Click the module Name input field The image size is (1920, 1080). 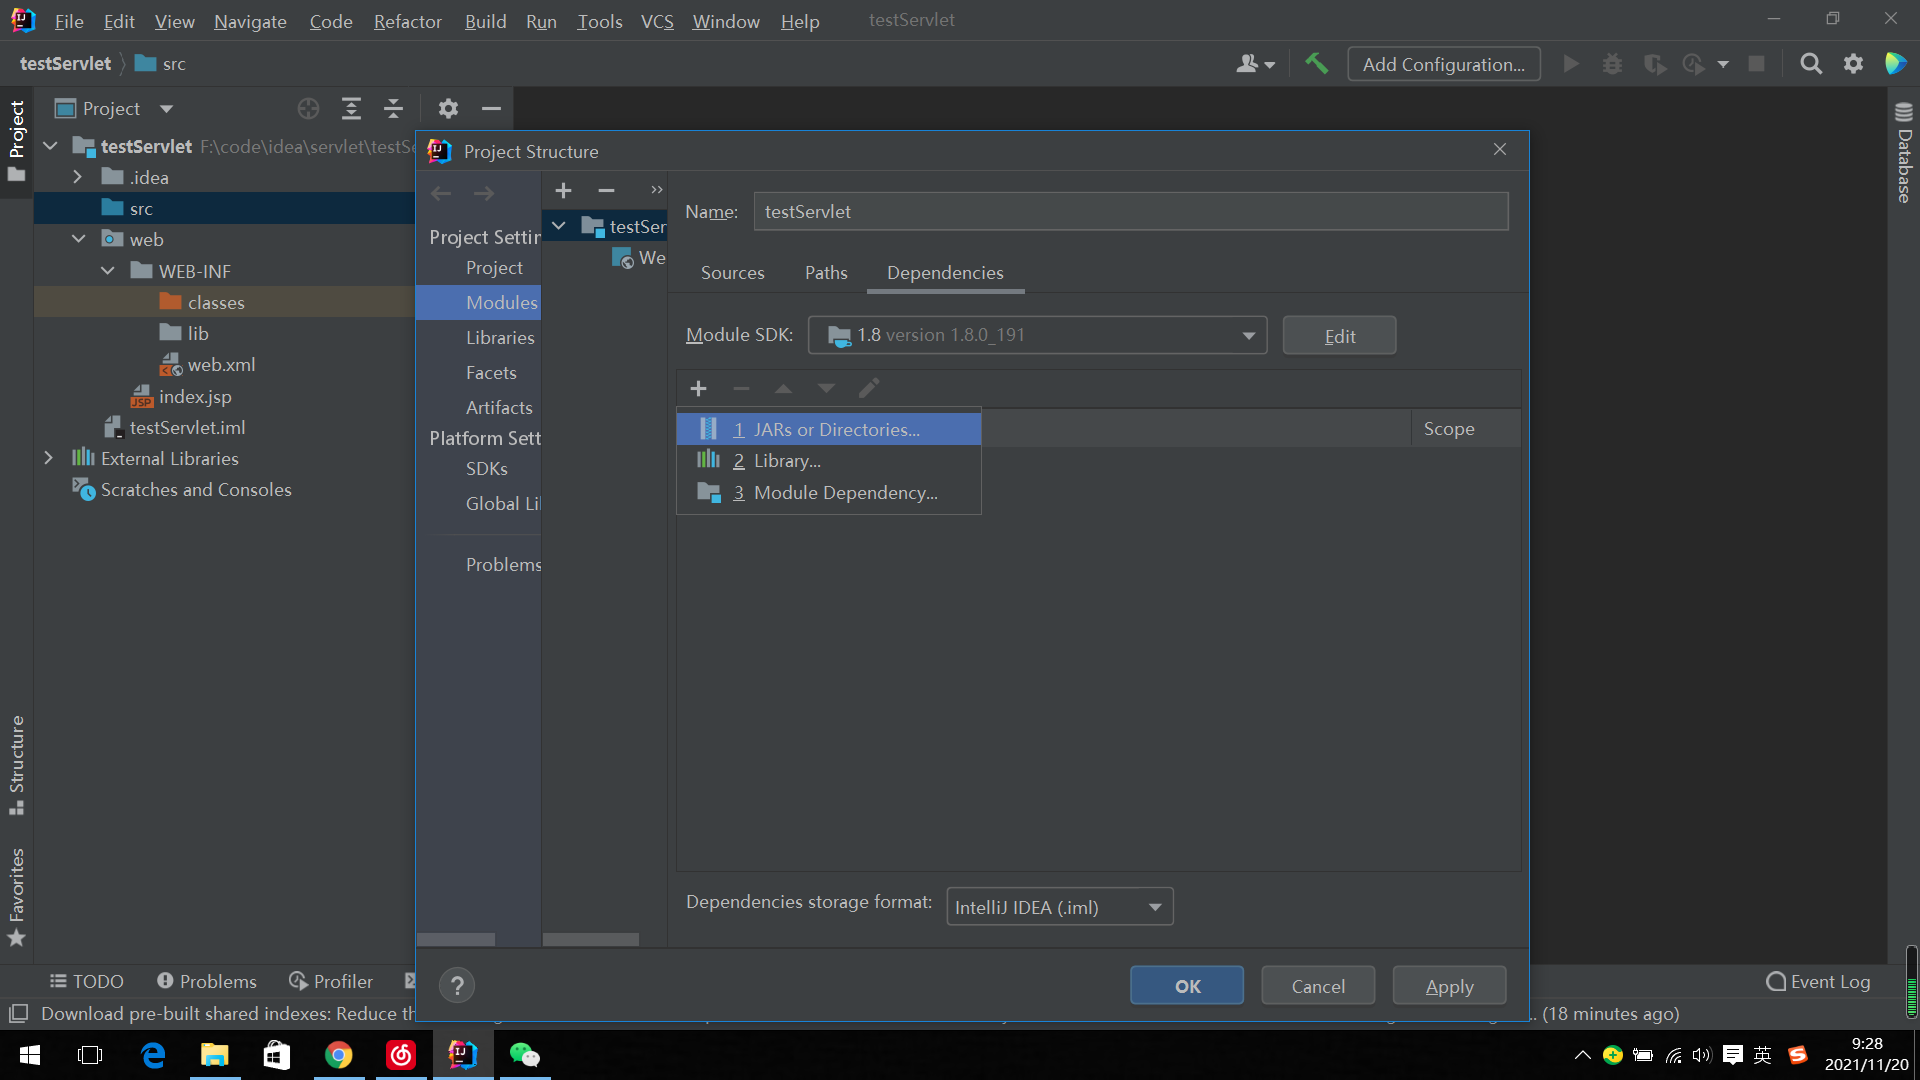(1131, 212)
